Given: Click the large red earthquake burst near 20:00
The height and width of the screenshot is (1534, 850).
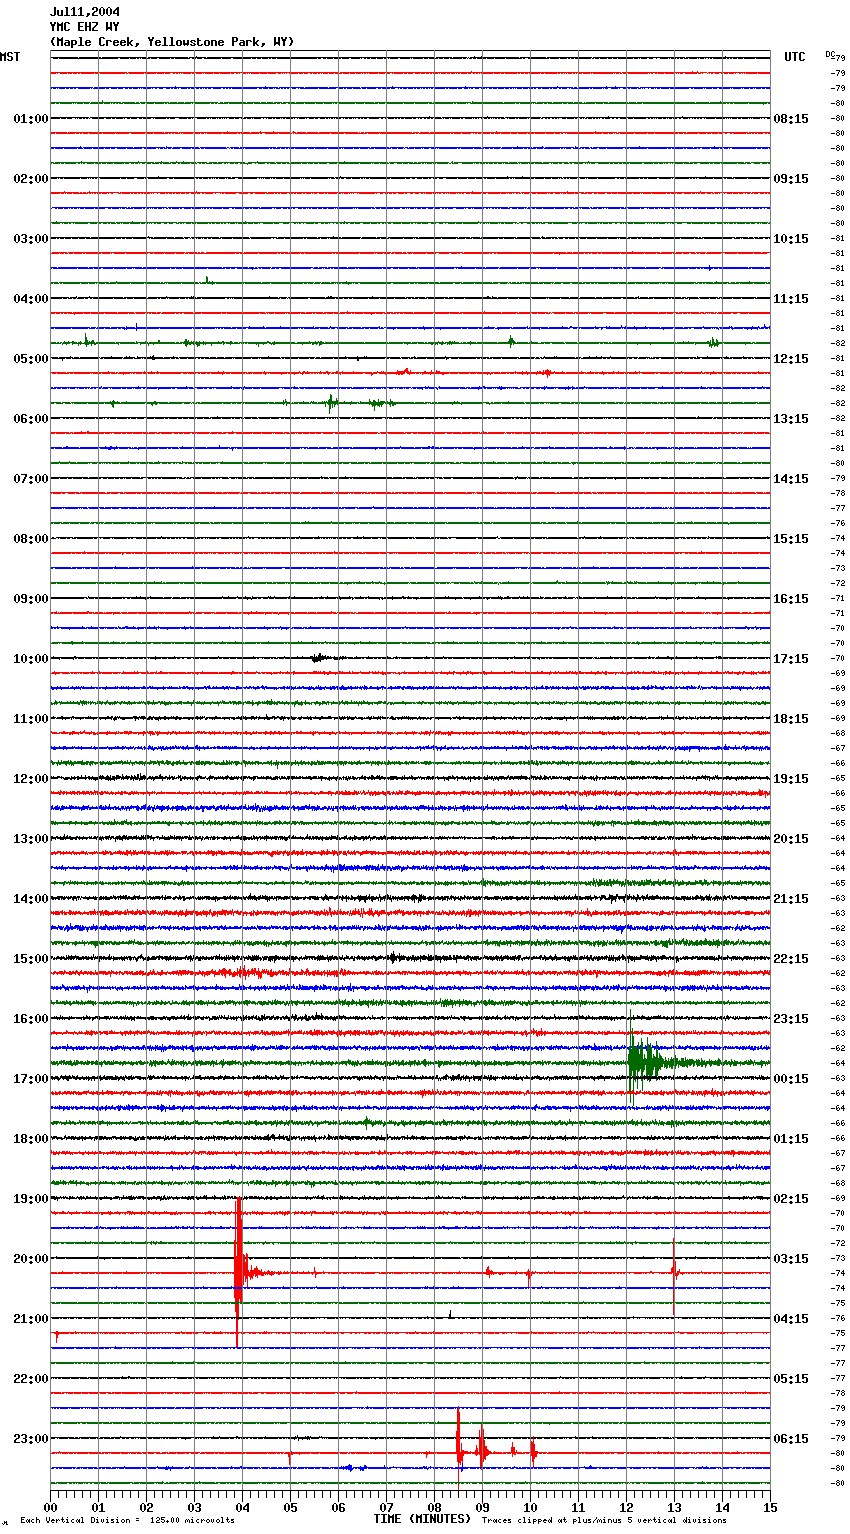Looking at the screenshot, I should coord(239,1272).
